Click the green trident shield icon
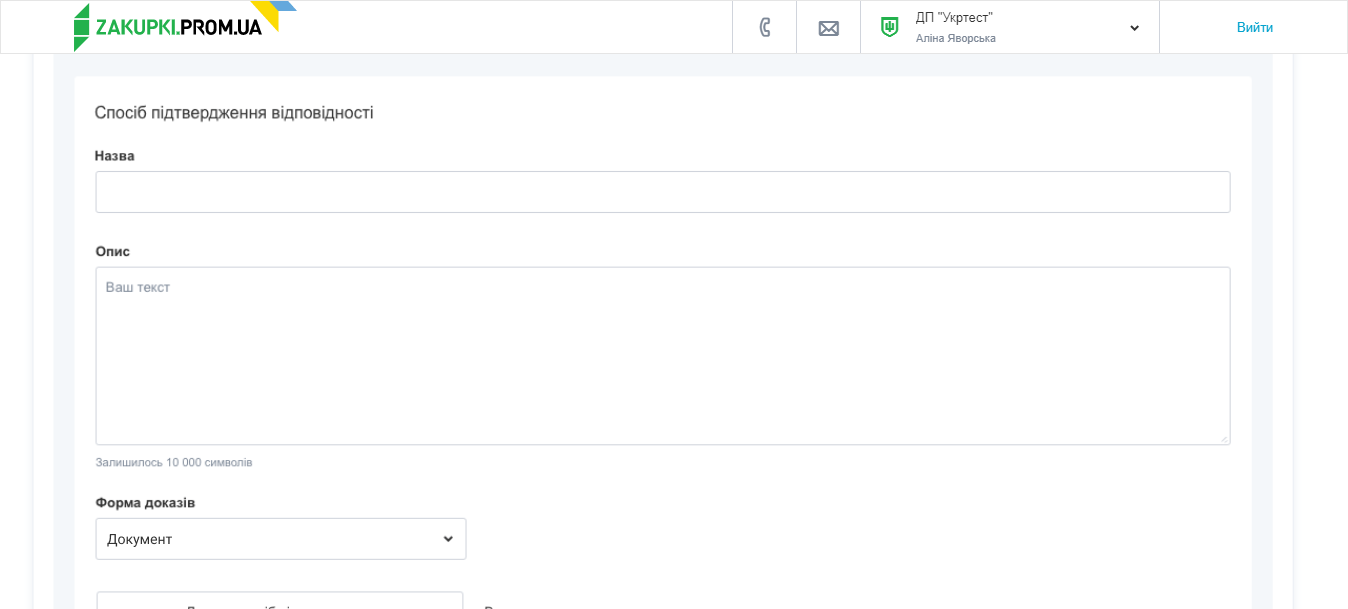This screenshot has width=1348, height=609. 889,27
